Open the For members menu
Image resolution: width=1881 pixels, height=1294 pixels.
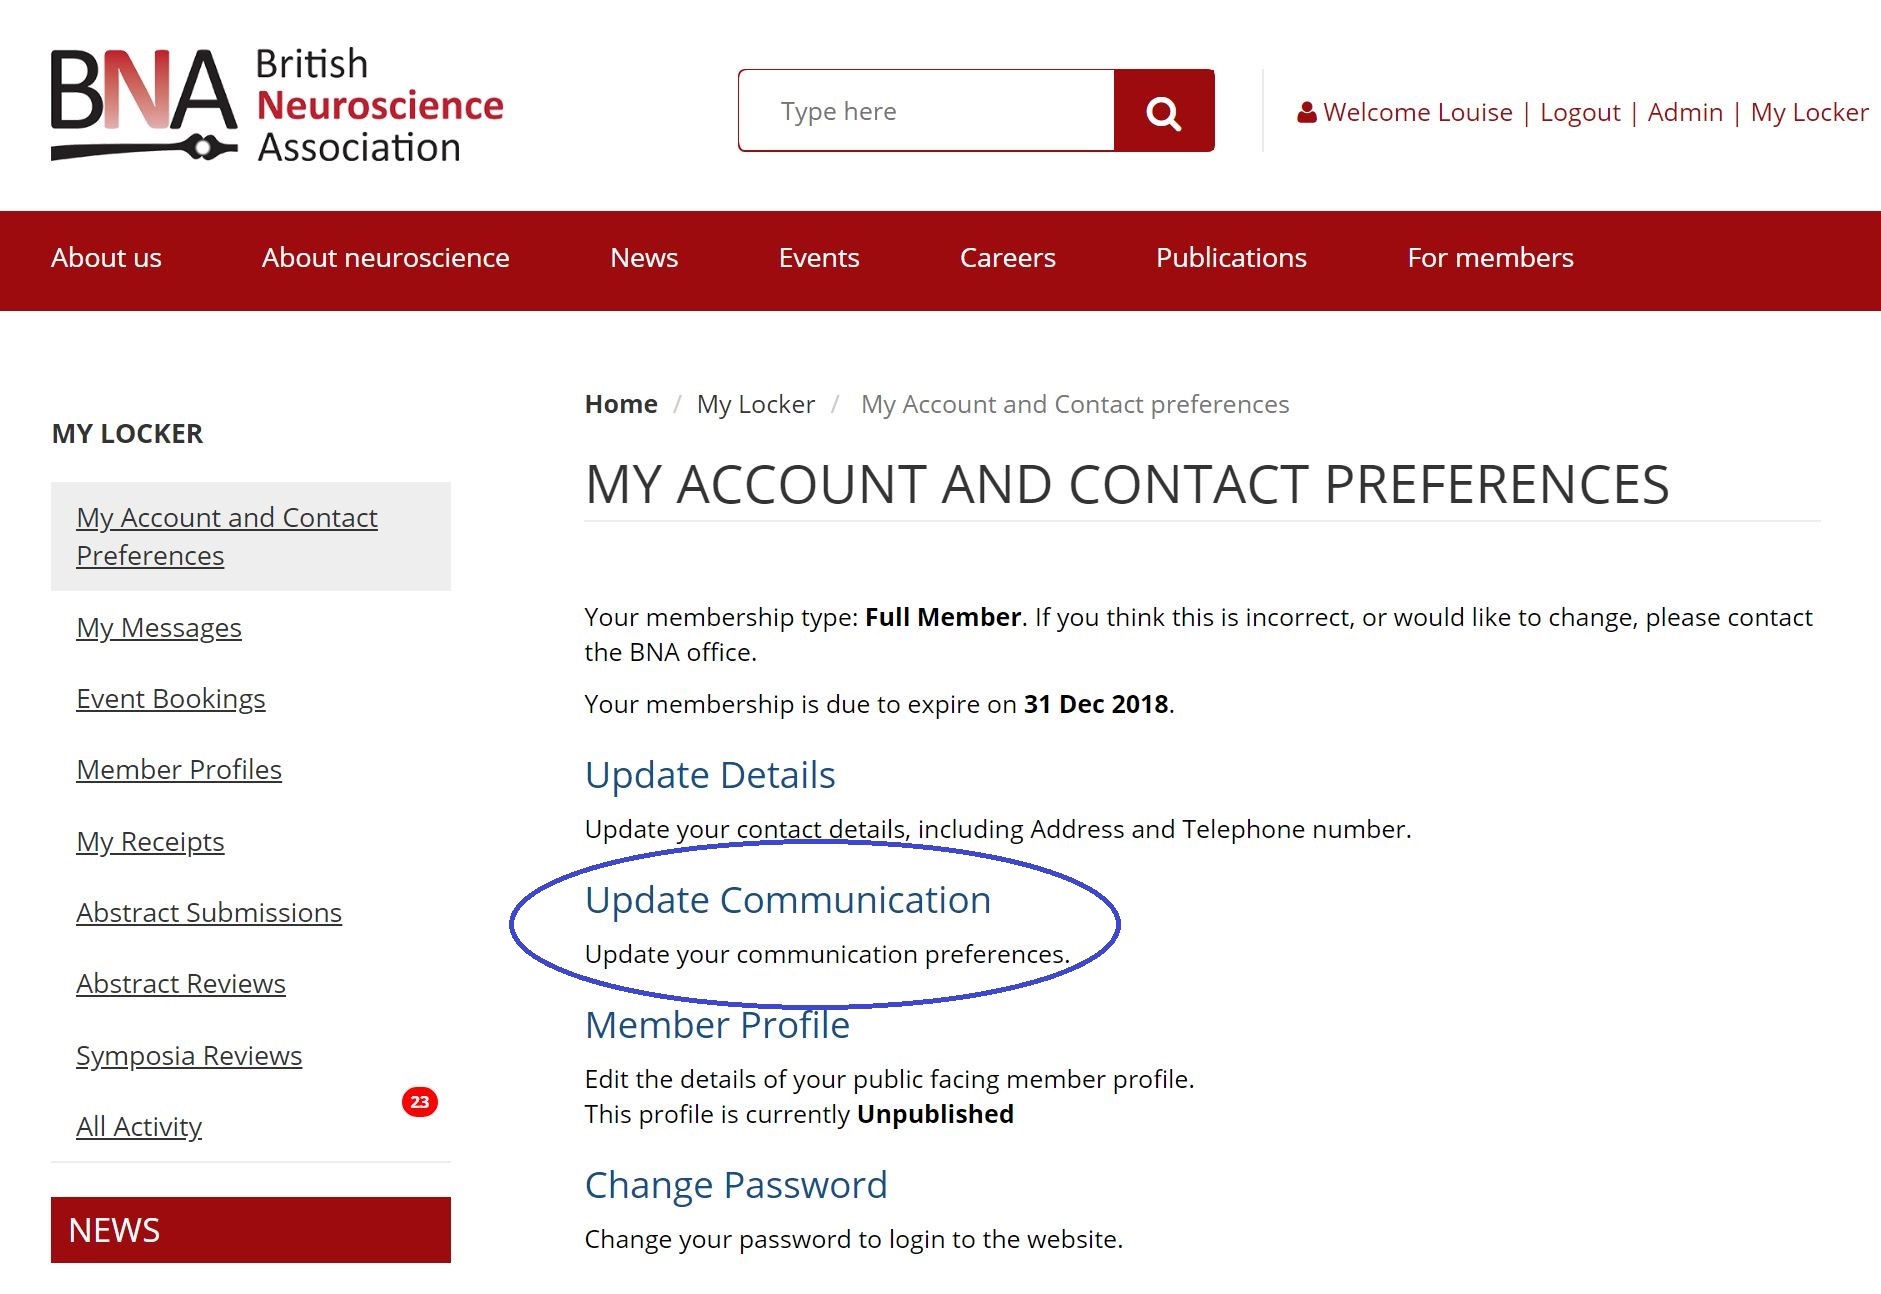coord(1490,258)
